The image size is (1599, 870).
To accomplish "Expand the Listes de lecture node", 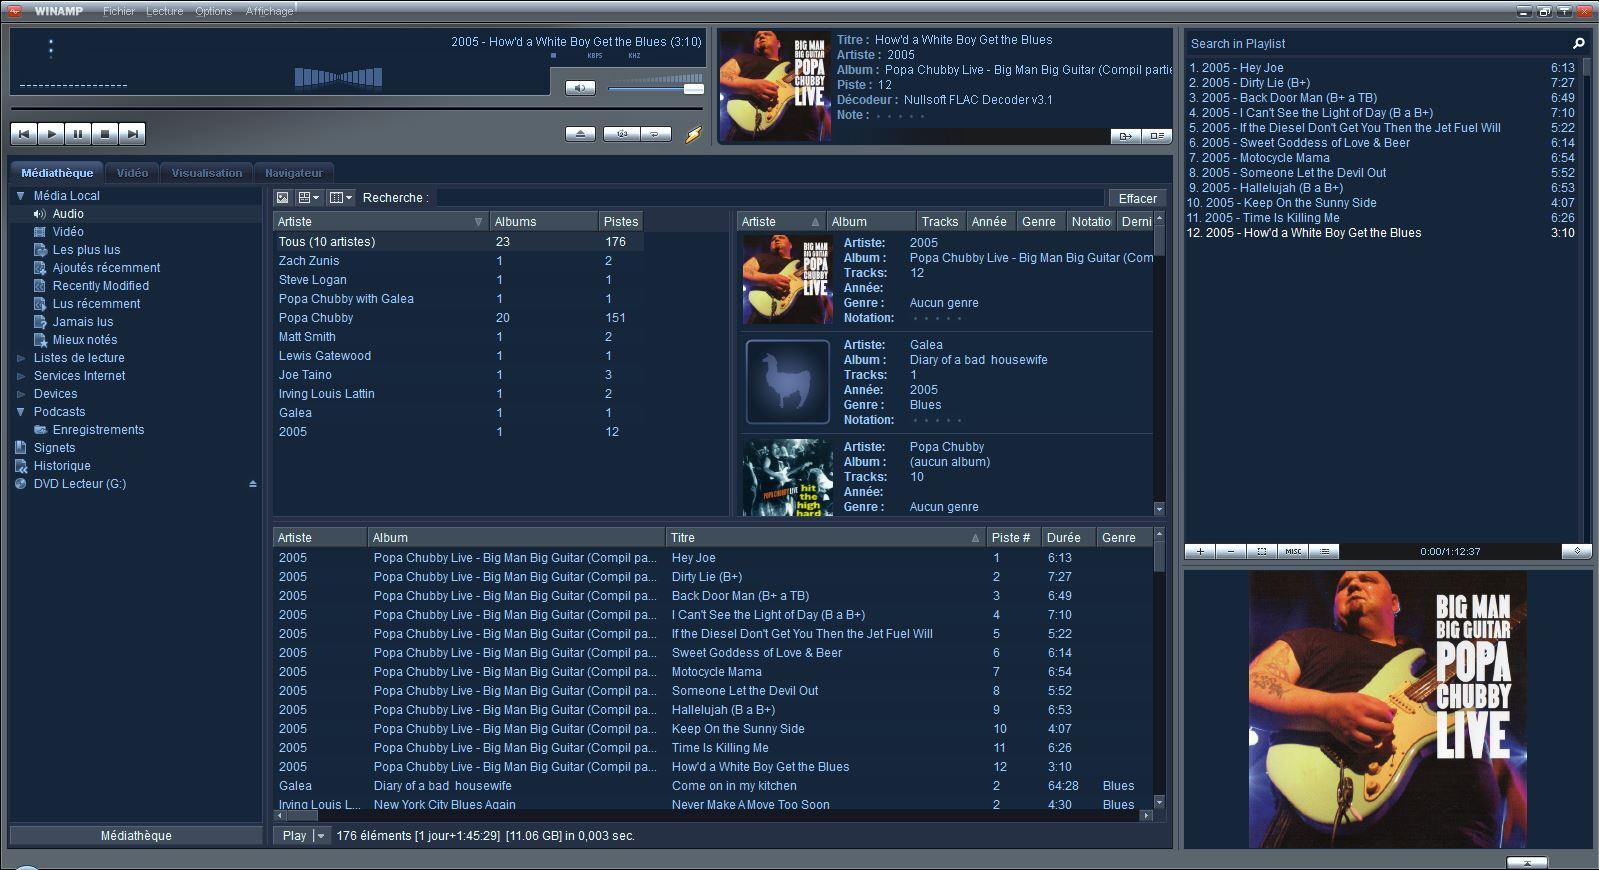I will coord(20,358).
